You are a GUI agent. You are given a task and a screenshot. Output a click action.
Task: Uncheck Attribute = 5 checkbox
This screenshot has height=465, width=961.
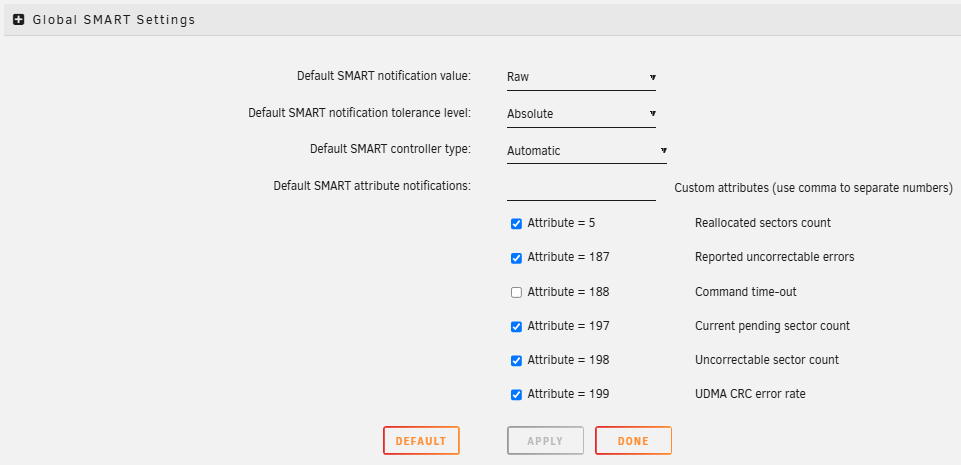517,224
